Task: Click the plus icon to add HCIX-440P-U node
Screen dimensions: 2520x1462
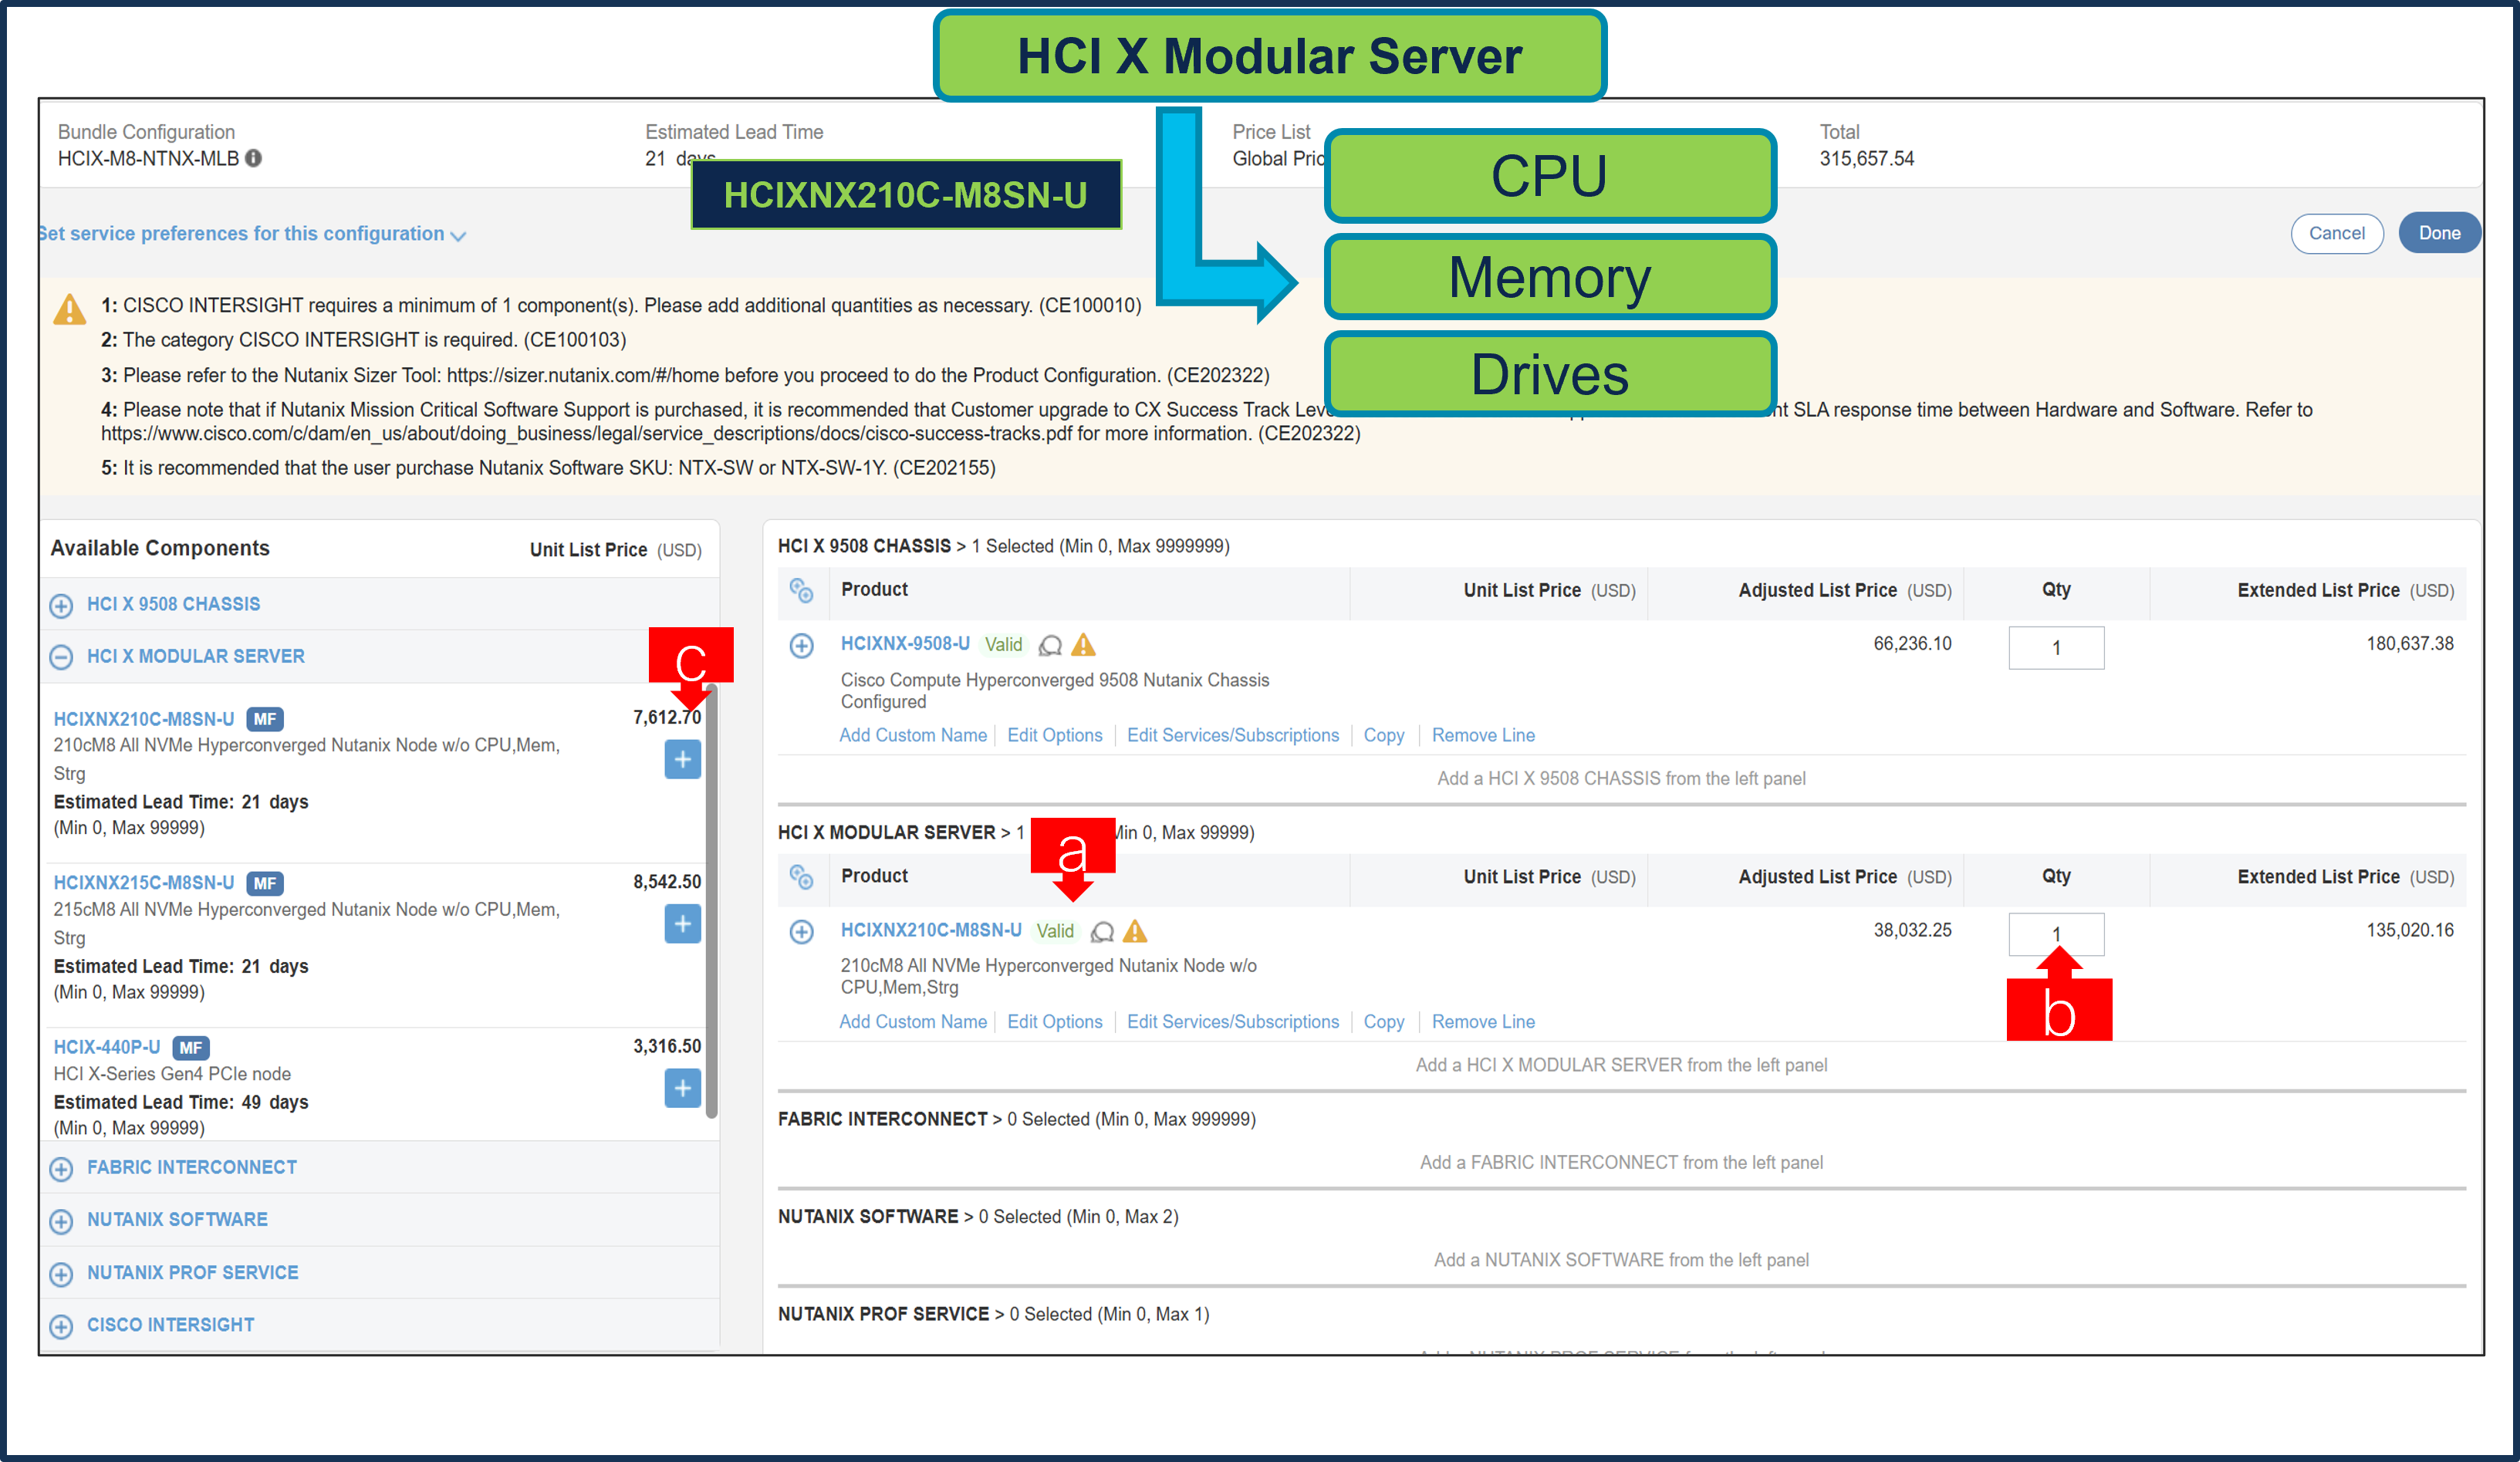Action: click(x=683, y=1089)
